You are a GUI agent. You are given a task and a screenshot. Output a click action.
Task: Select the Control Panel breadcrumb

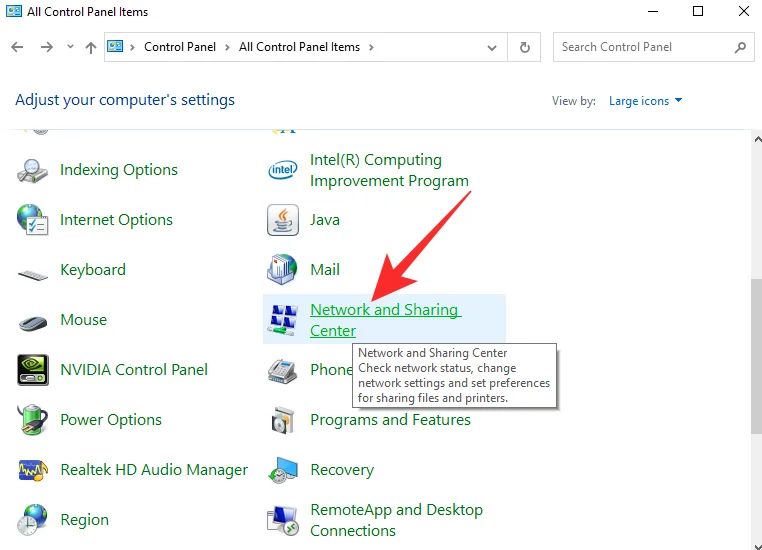tap(180, 47)
